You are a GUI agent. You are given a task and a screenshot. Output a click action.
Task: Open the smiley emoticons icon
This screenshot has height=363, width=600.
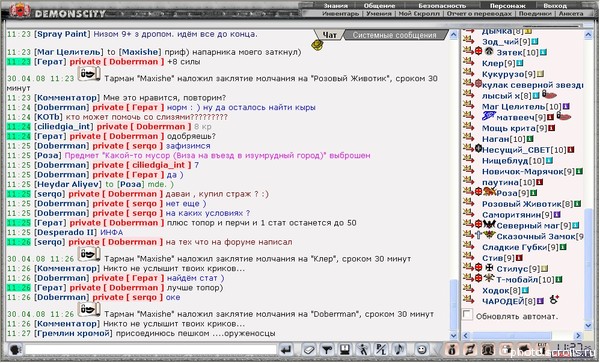tap(421, 350)
